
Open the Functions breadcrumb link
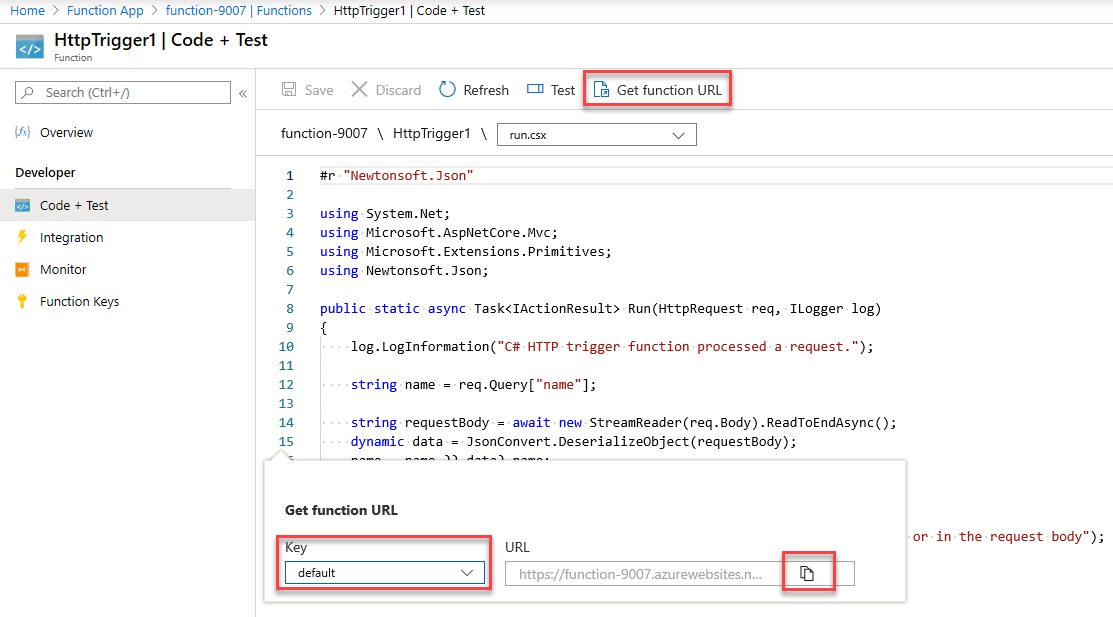pos(283,10)
